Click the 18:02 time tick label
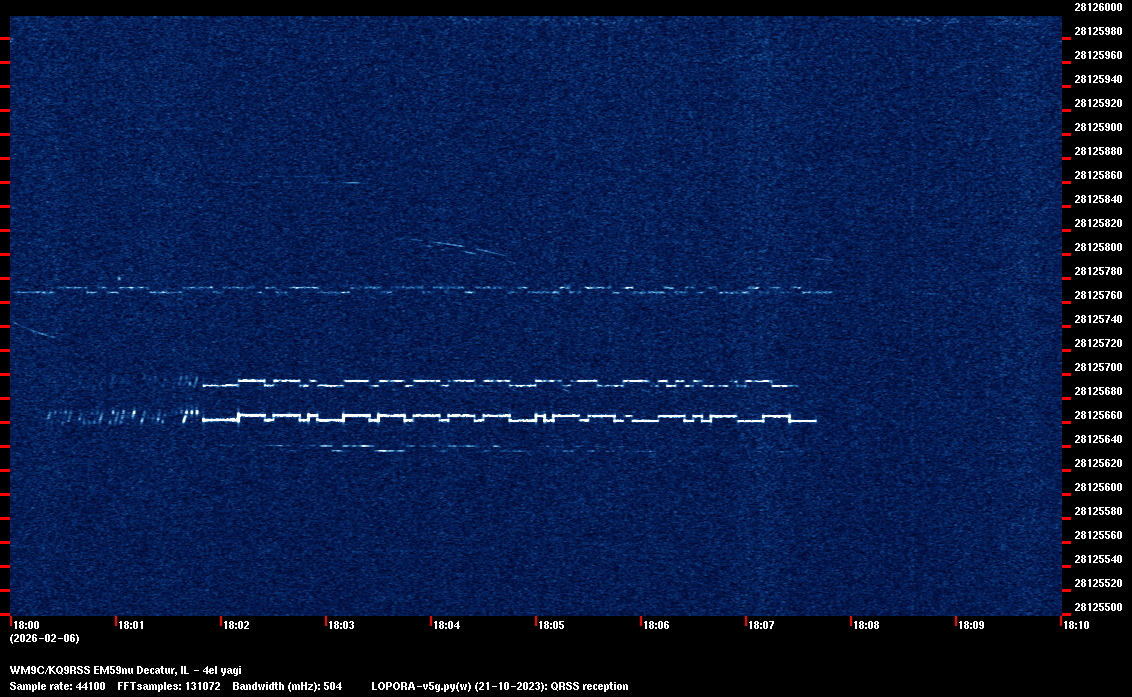The width and height of the screenshot is (1132, 697). [x=236, y=625]
